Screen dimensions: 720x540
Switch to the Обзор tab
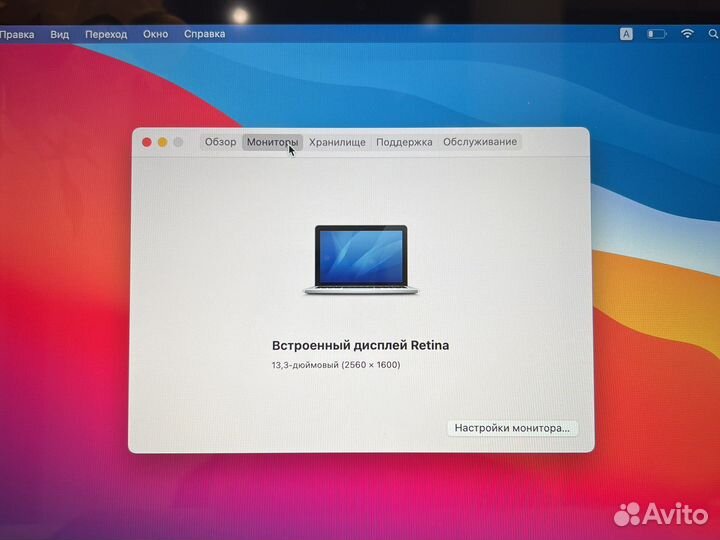(220, 142)
